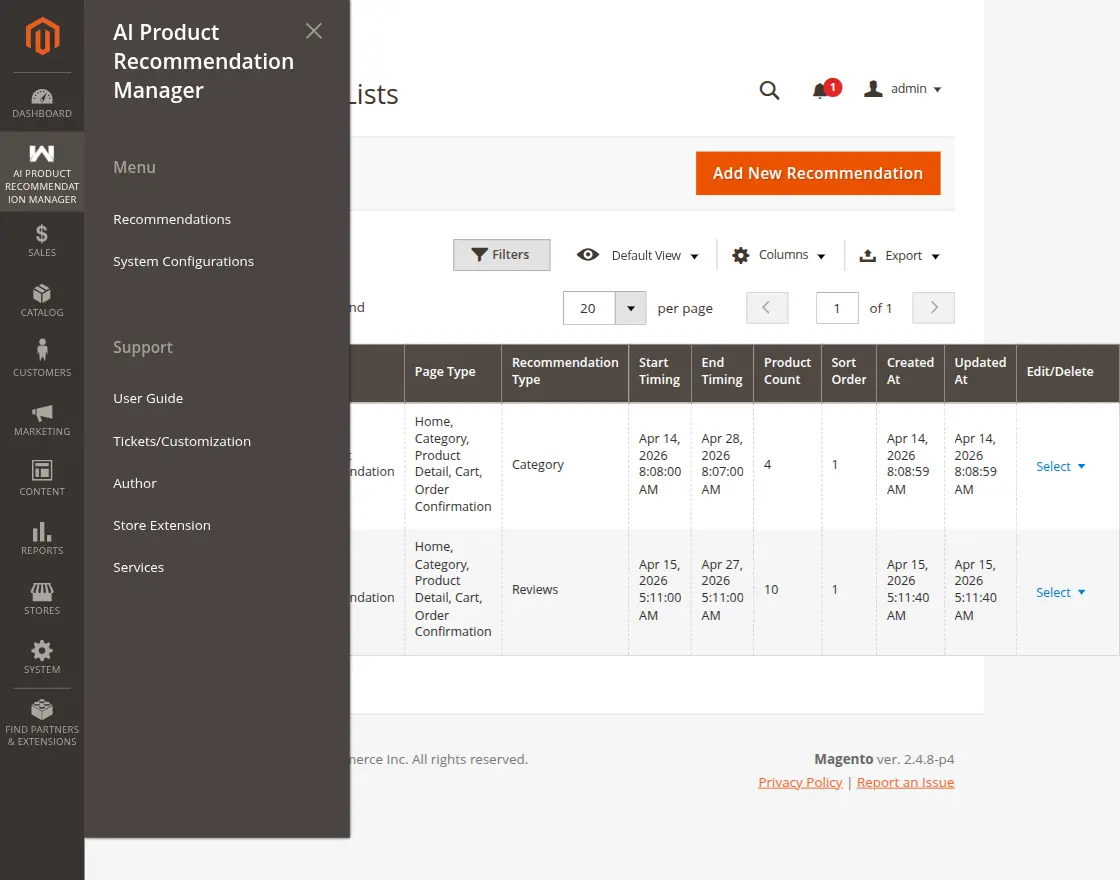Open the Privacy Policy link
1120x880 pixels.
click(x=800, y=782)
